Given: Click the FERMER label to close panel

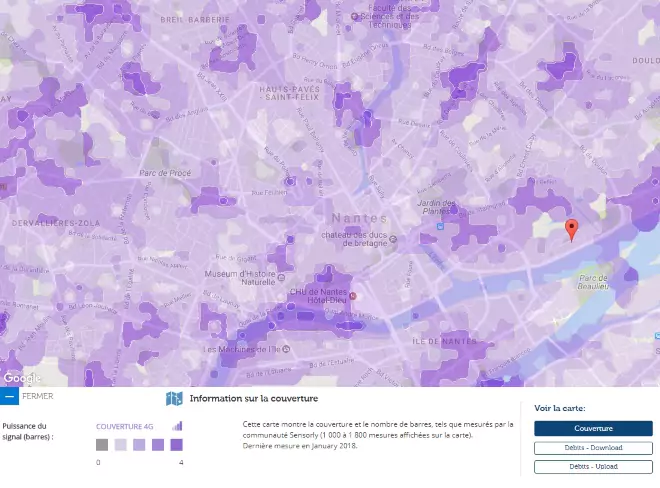Looking at the screenshot, I should click(37, 396).
